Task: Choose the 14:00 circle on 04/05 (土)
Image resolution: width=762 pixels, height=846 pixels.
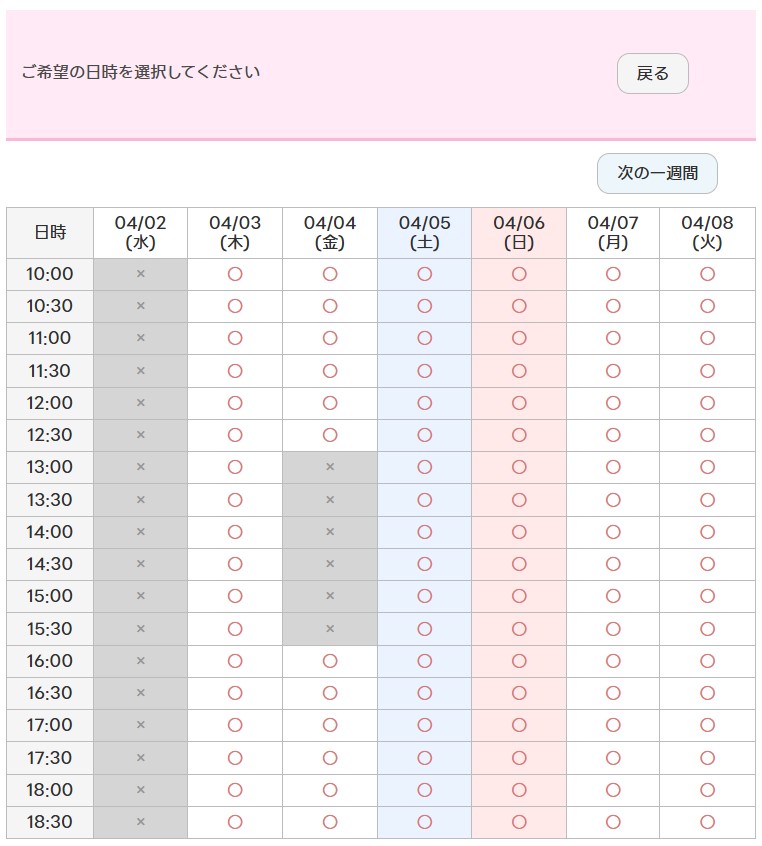Action: (425, 531)
